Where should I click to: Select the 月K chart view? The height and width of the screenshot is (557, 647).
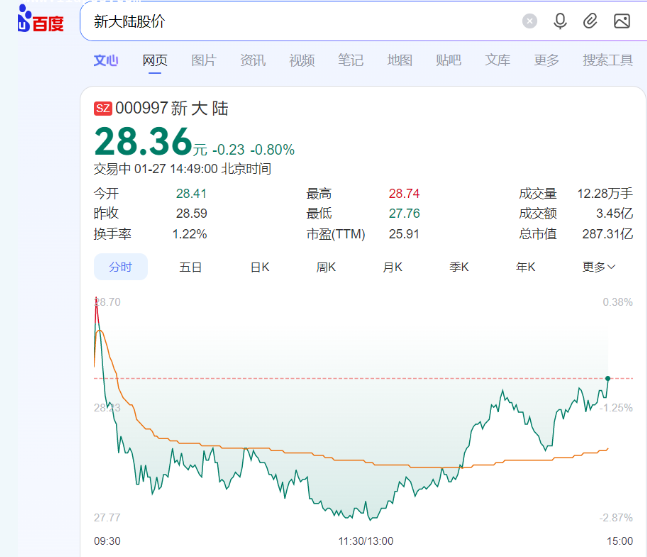click(x=392, y=267)
